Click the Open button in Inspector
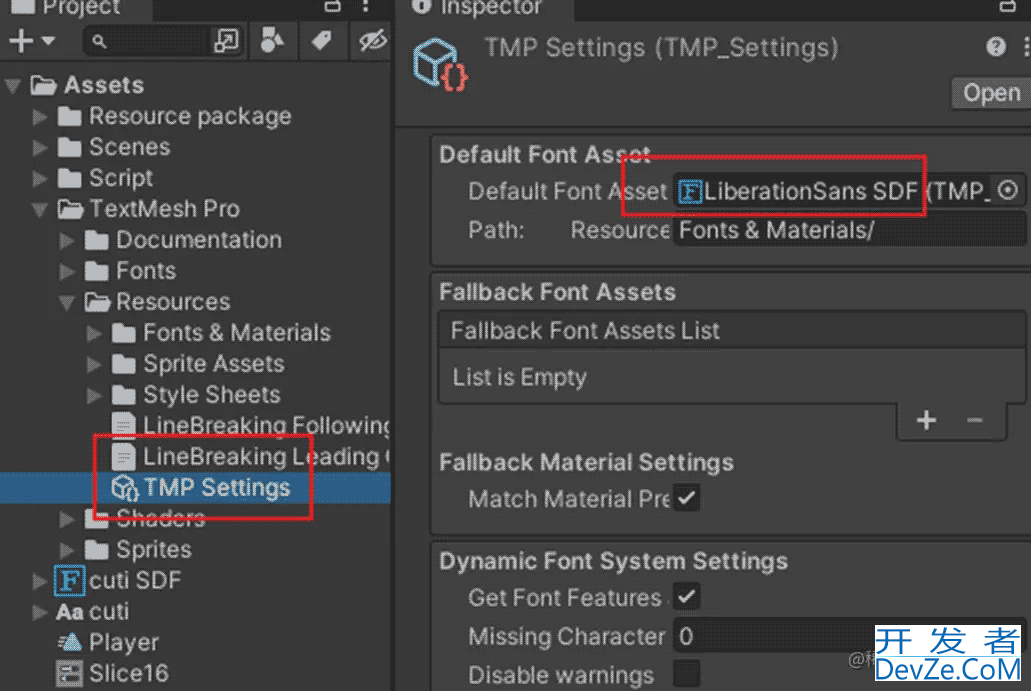 (990, 93)
